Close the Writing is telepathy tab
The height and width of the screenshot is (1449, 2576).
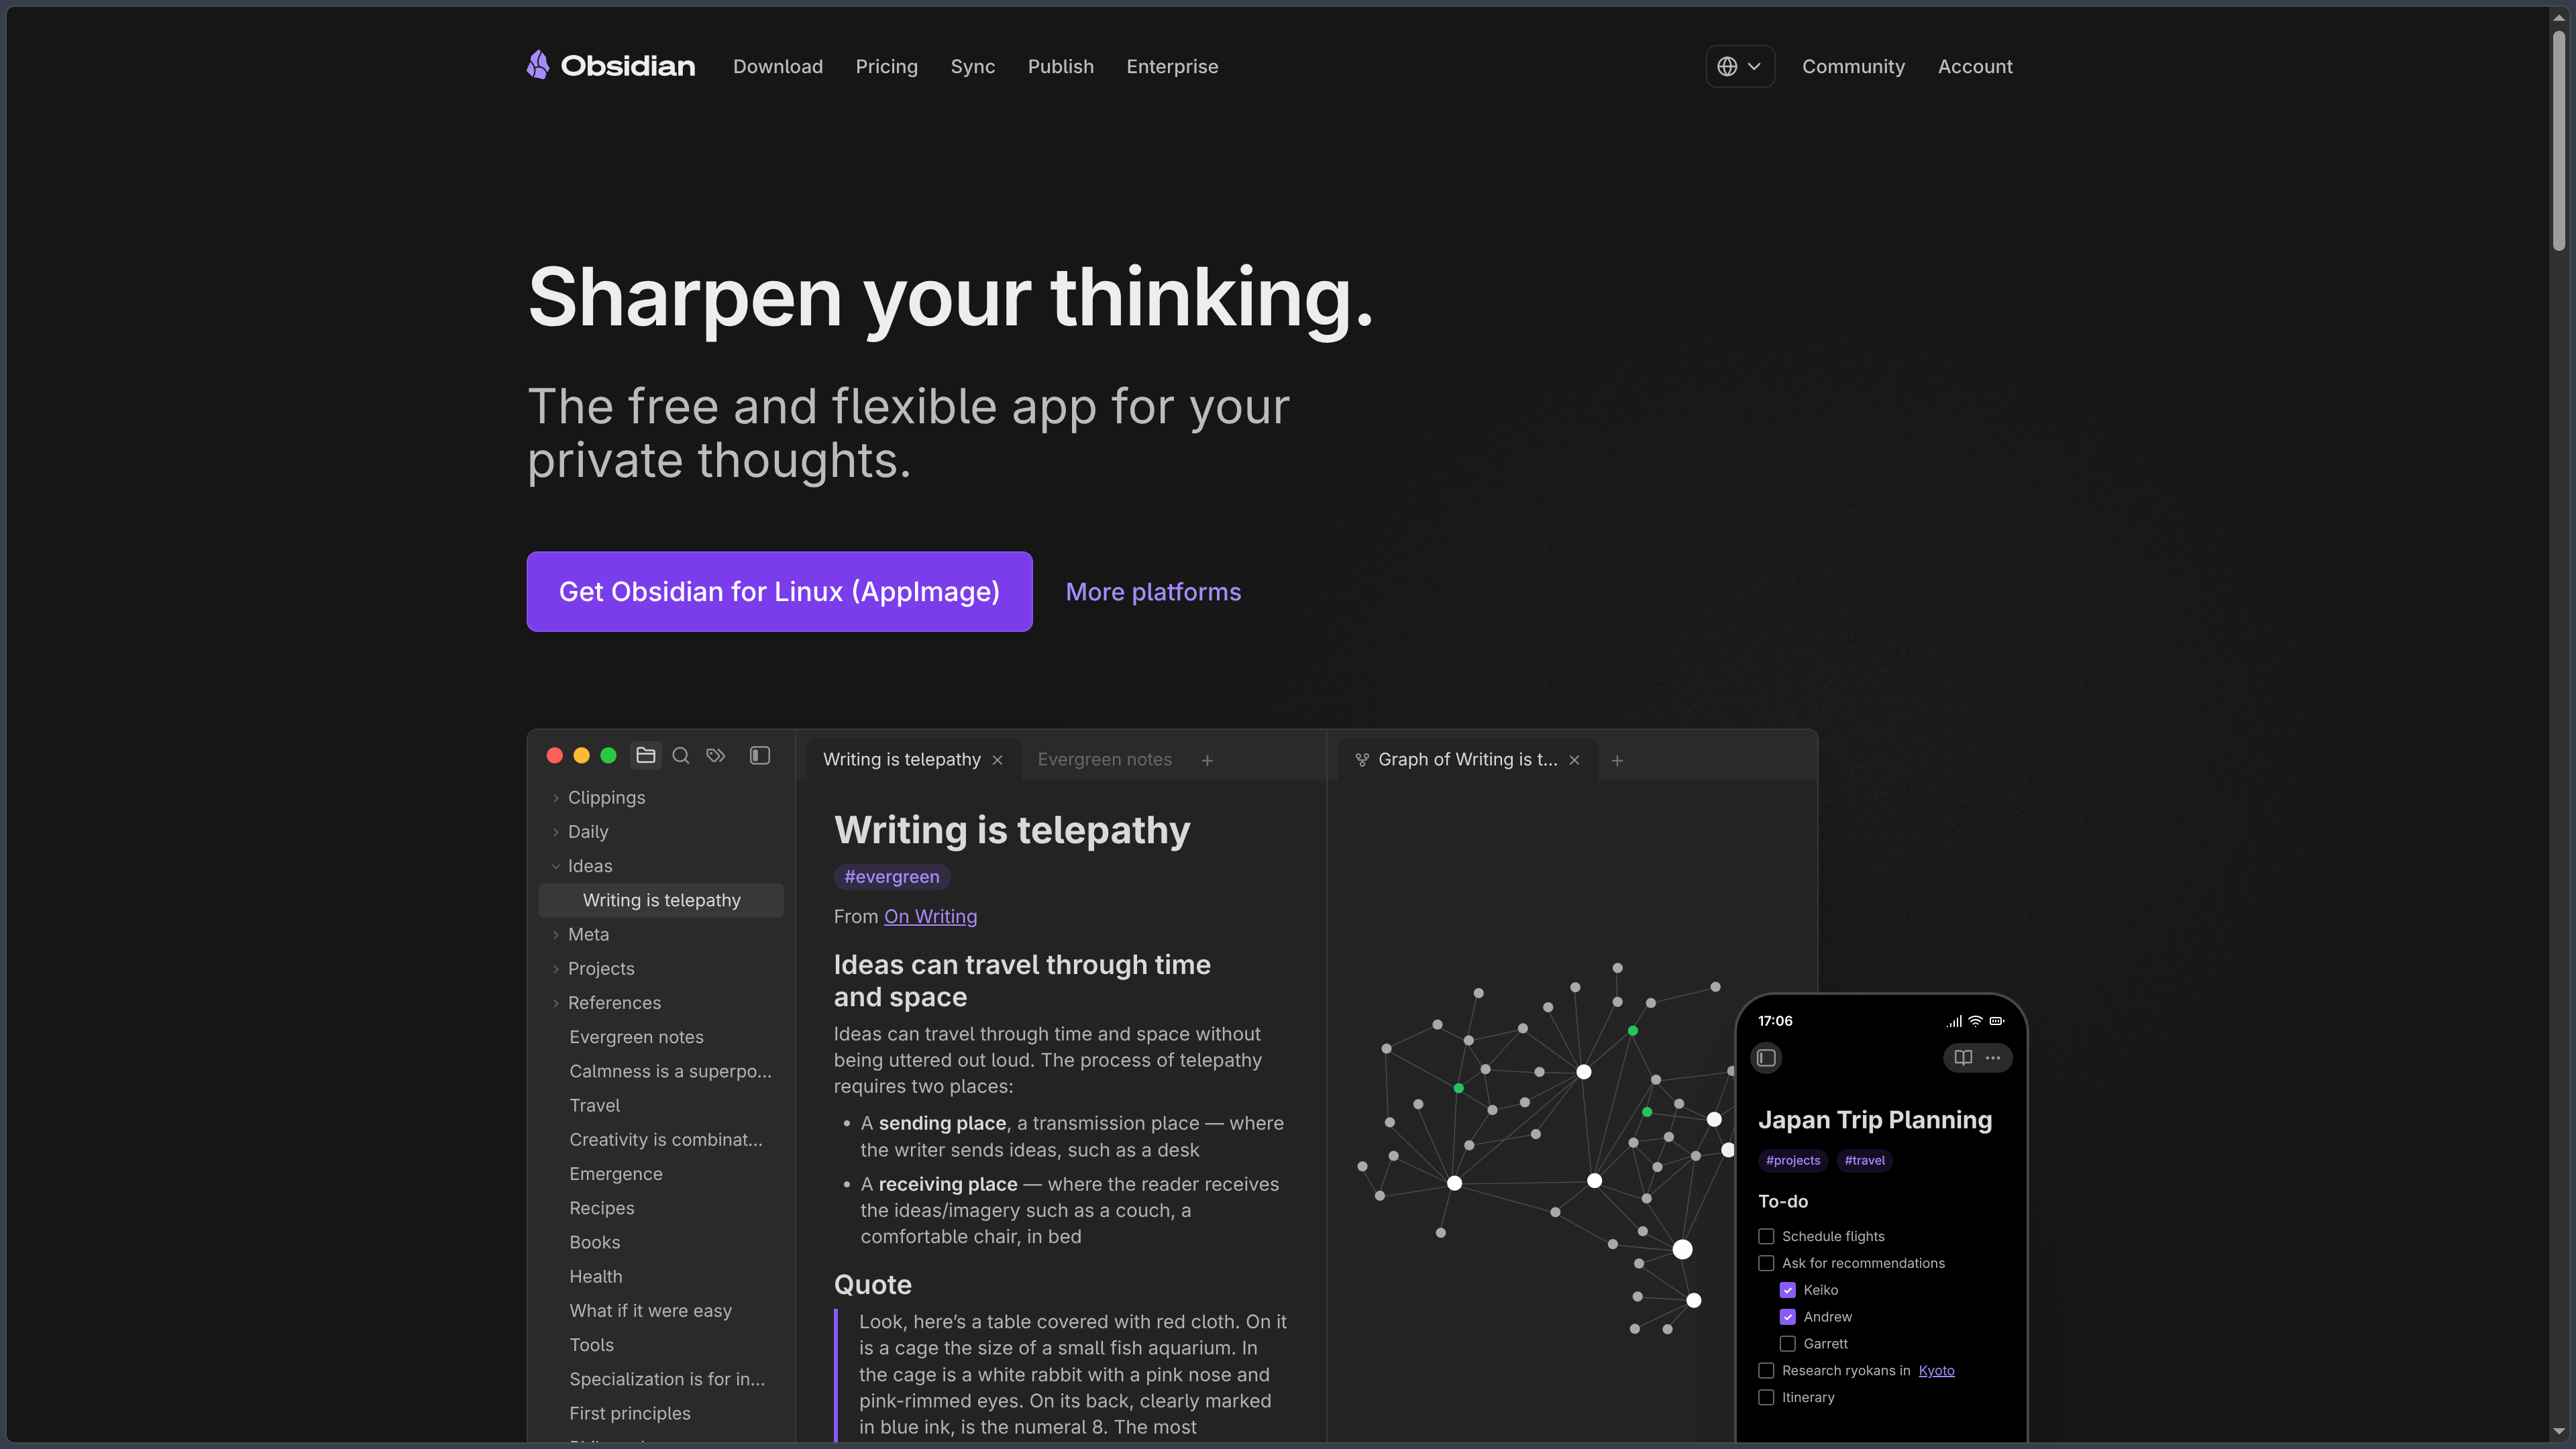pyautogui.click(x=997, y=760)
